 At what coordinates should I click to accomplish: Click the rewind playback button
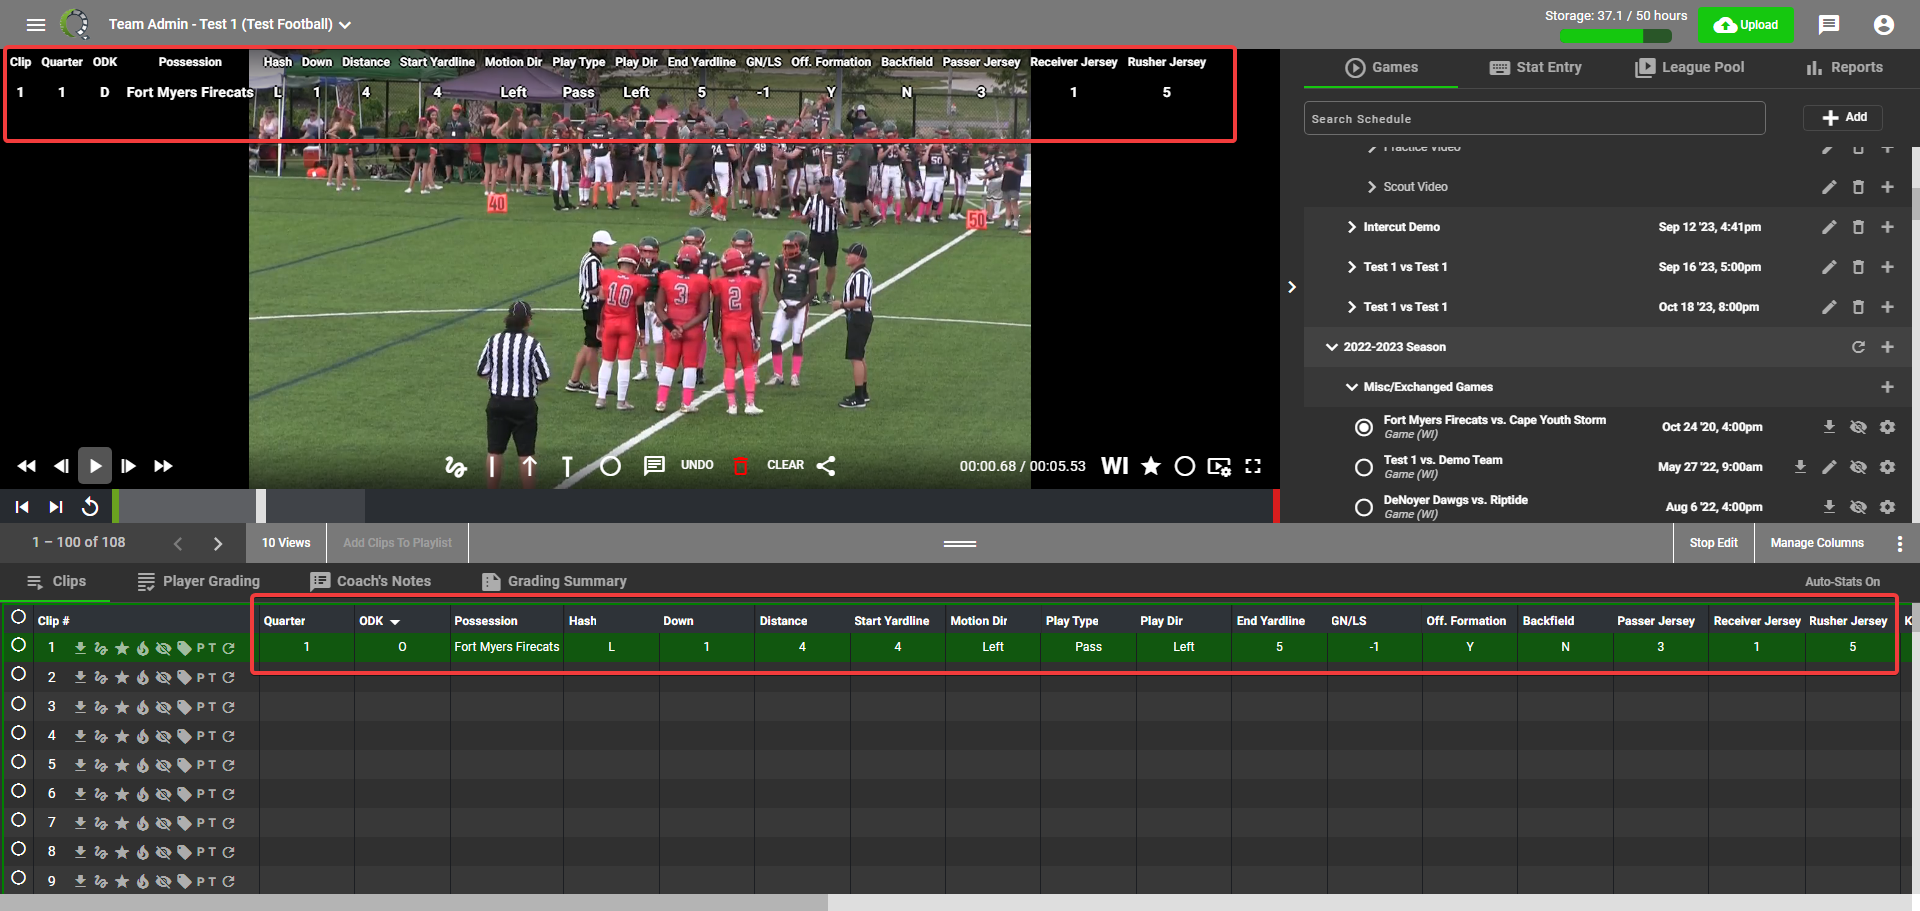point(27,466)
